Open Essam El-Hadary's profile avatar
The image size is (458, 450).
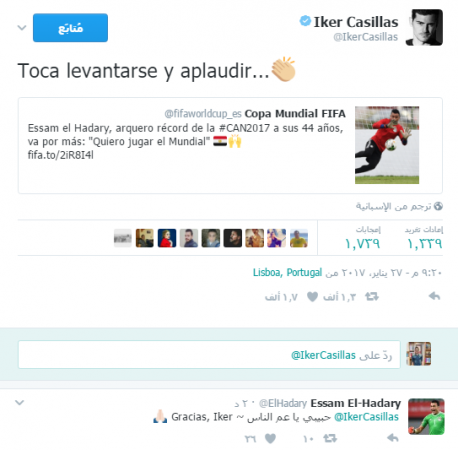[426, 416]
